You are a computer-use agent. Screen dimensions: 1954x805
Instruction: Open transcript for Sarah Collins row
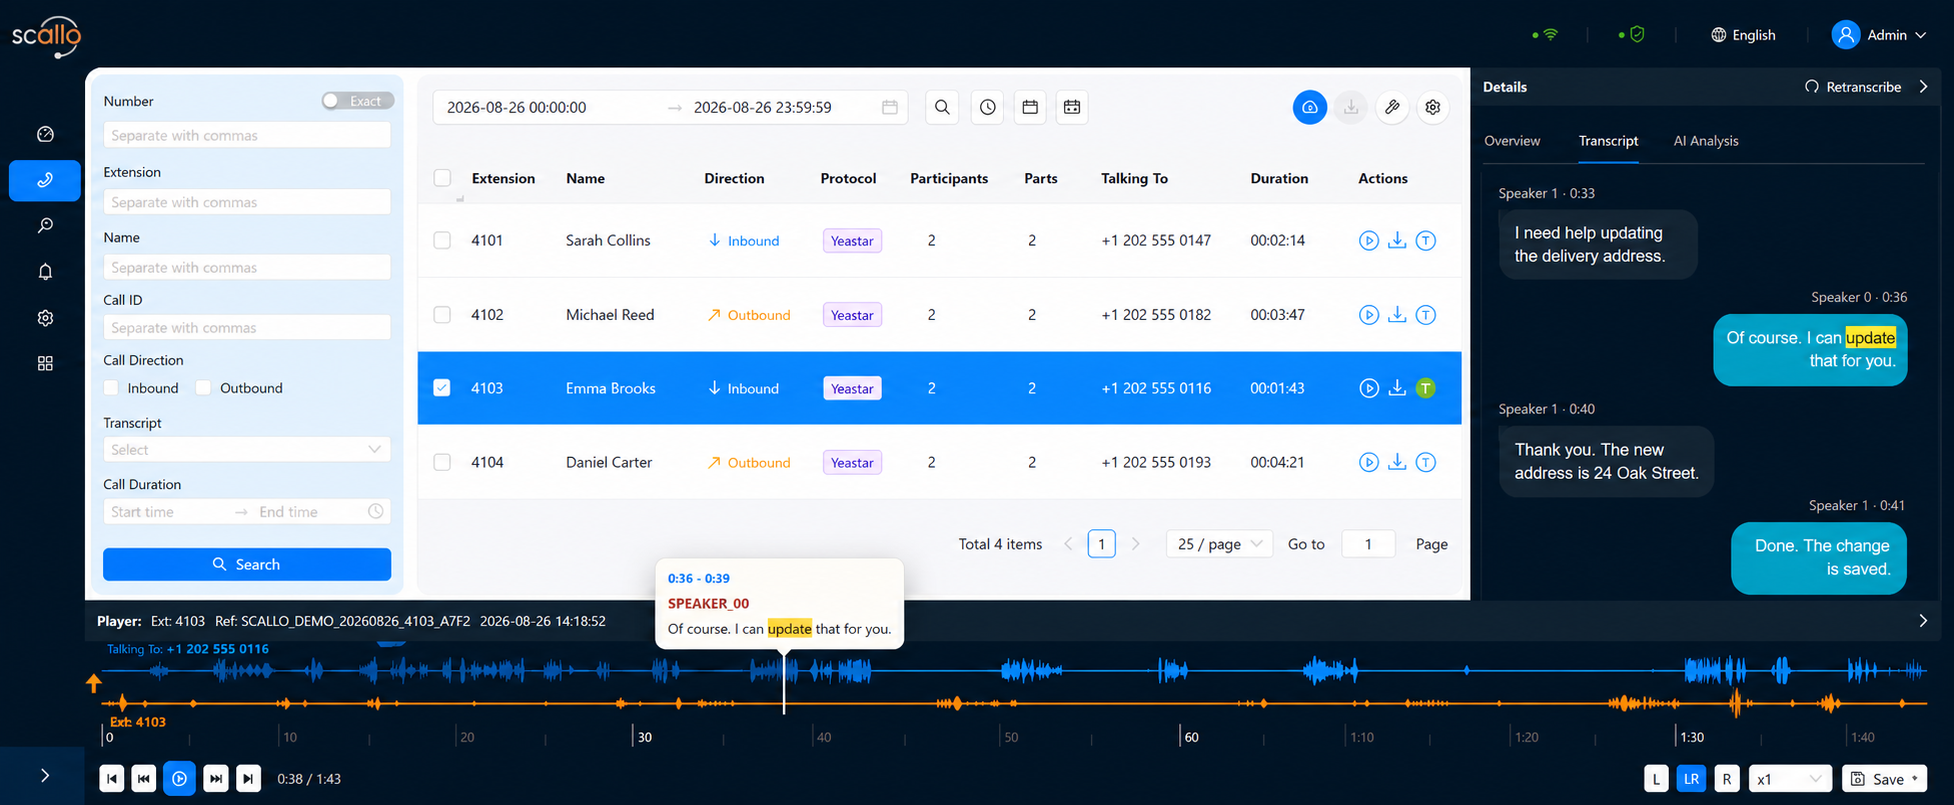click(1426, 240)
